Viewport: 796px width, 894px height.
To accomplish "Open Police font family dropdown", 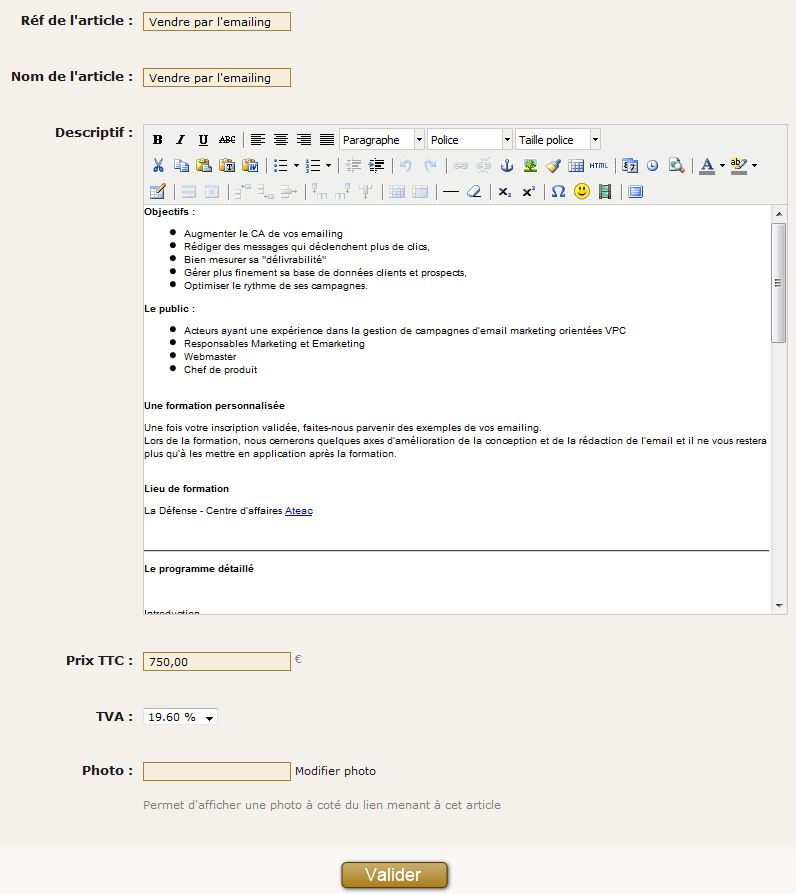I will click(470, 140).
